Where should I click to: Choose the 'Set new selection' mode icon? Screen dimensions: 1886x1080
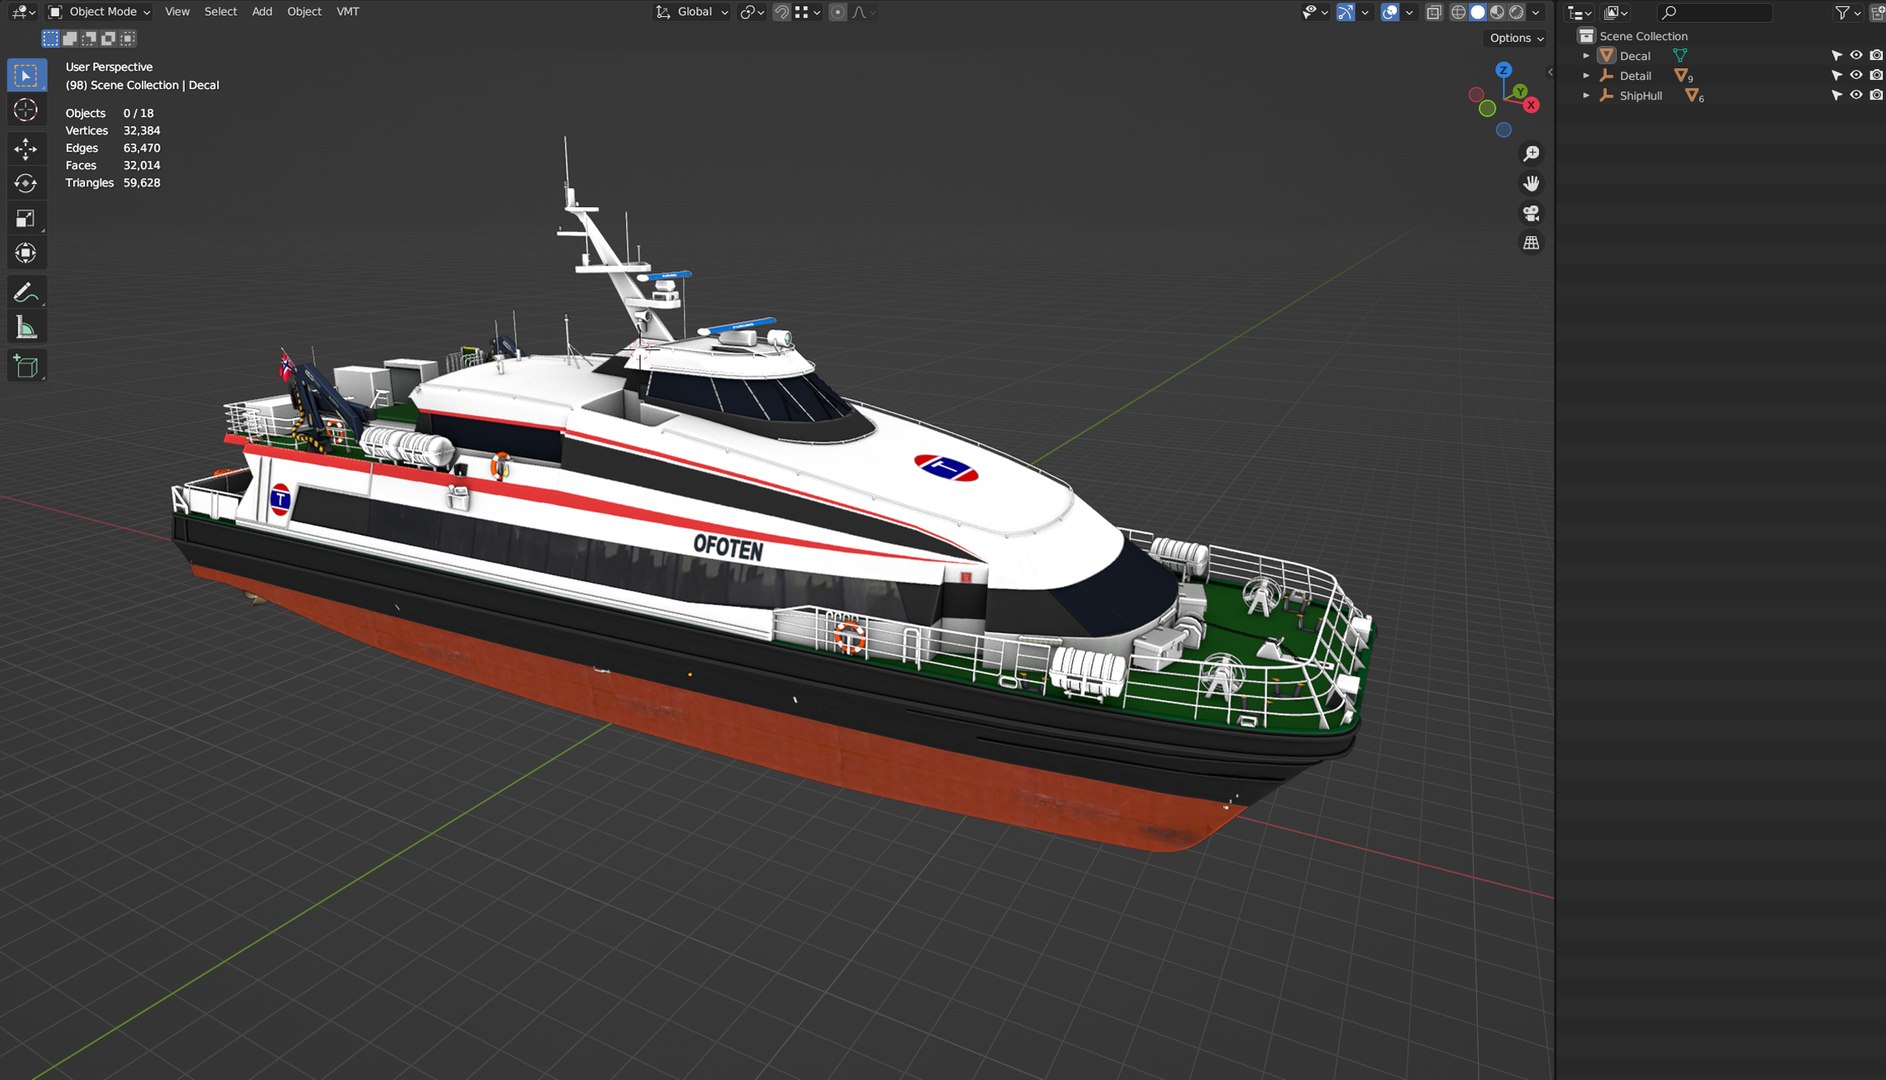click(50, 38)
